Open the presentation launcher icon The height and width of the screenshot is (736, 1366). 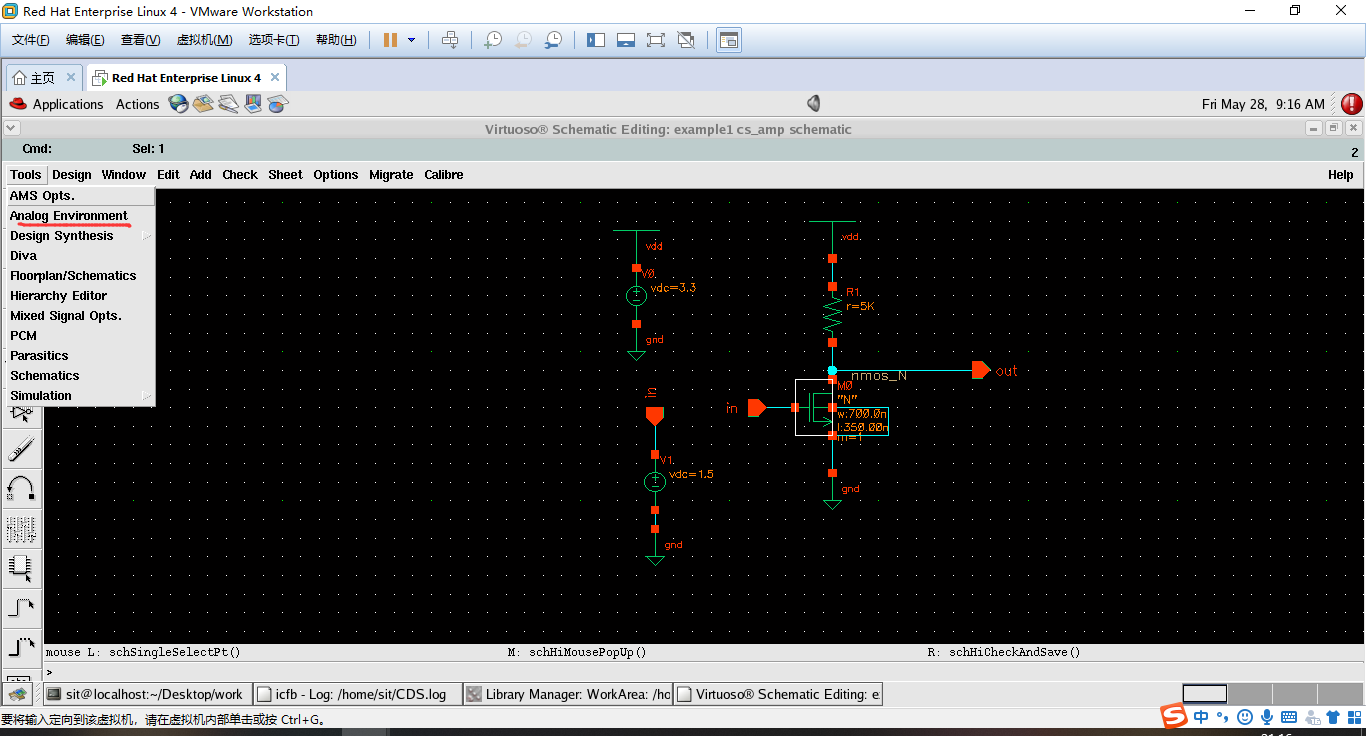tap(253, 103)
